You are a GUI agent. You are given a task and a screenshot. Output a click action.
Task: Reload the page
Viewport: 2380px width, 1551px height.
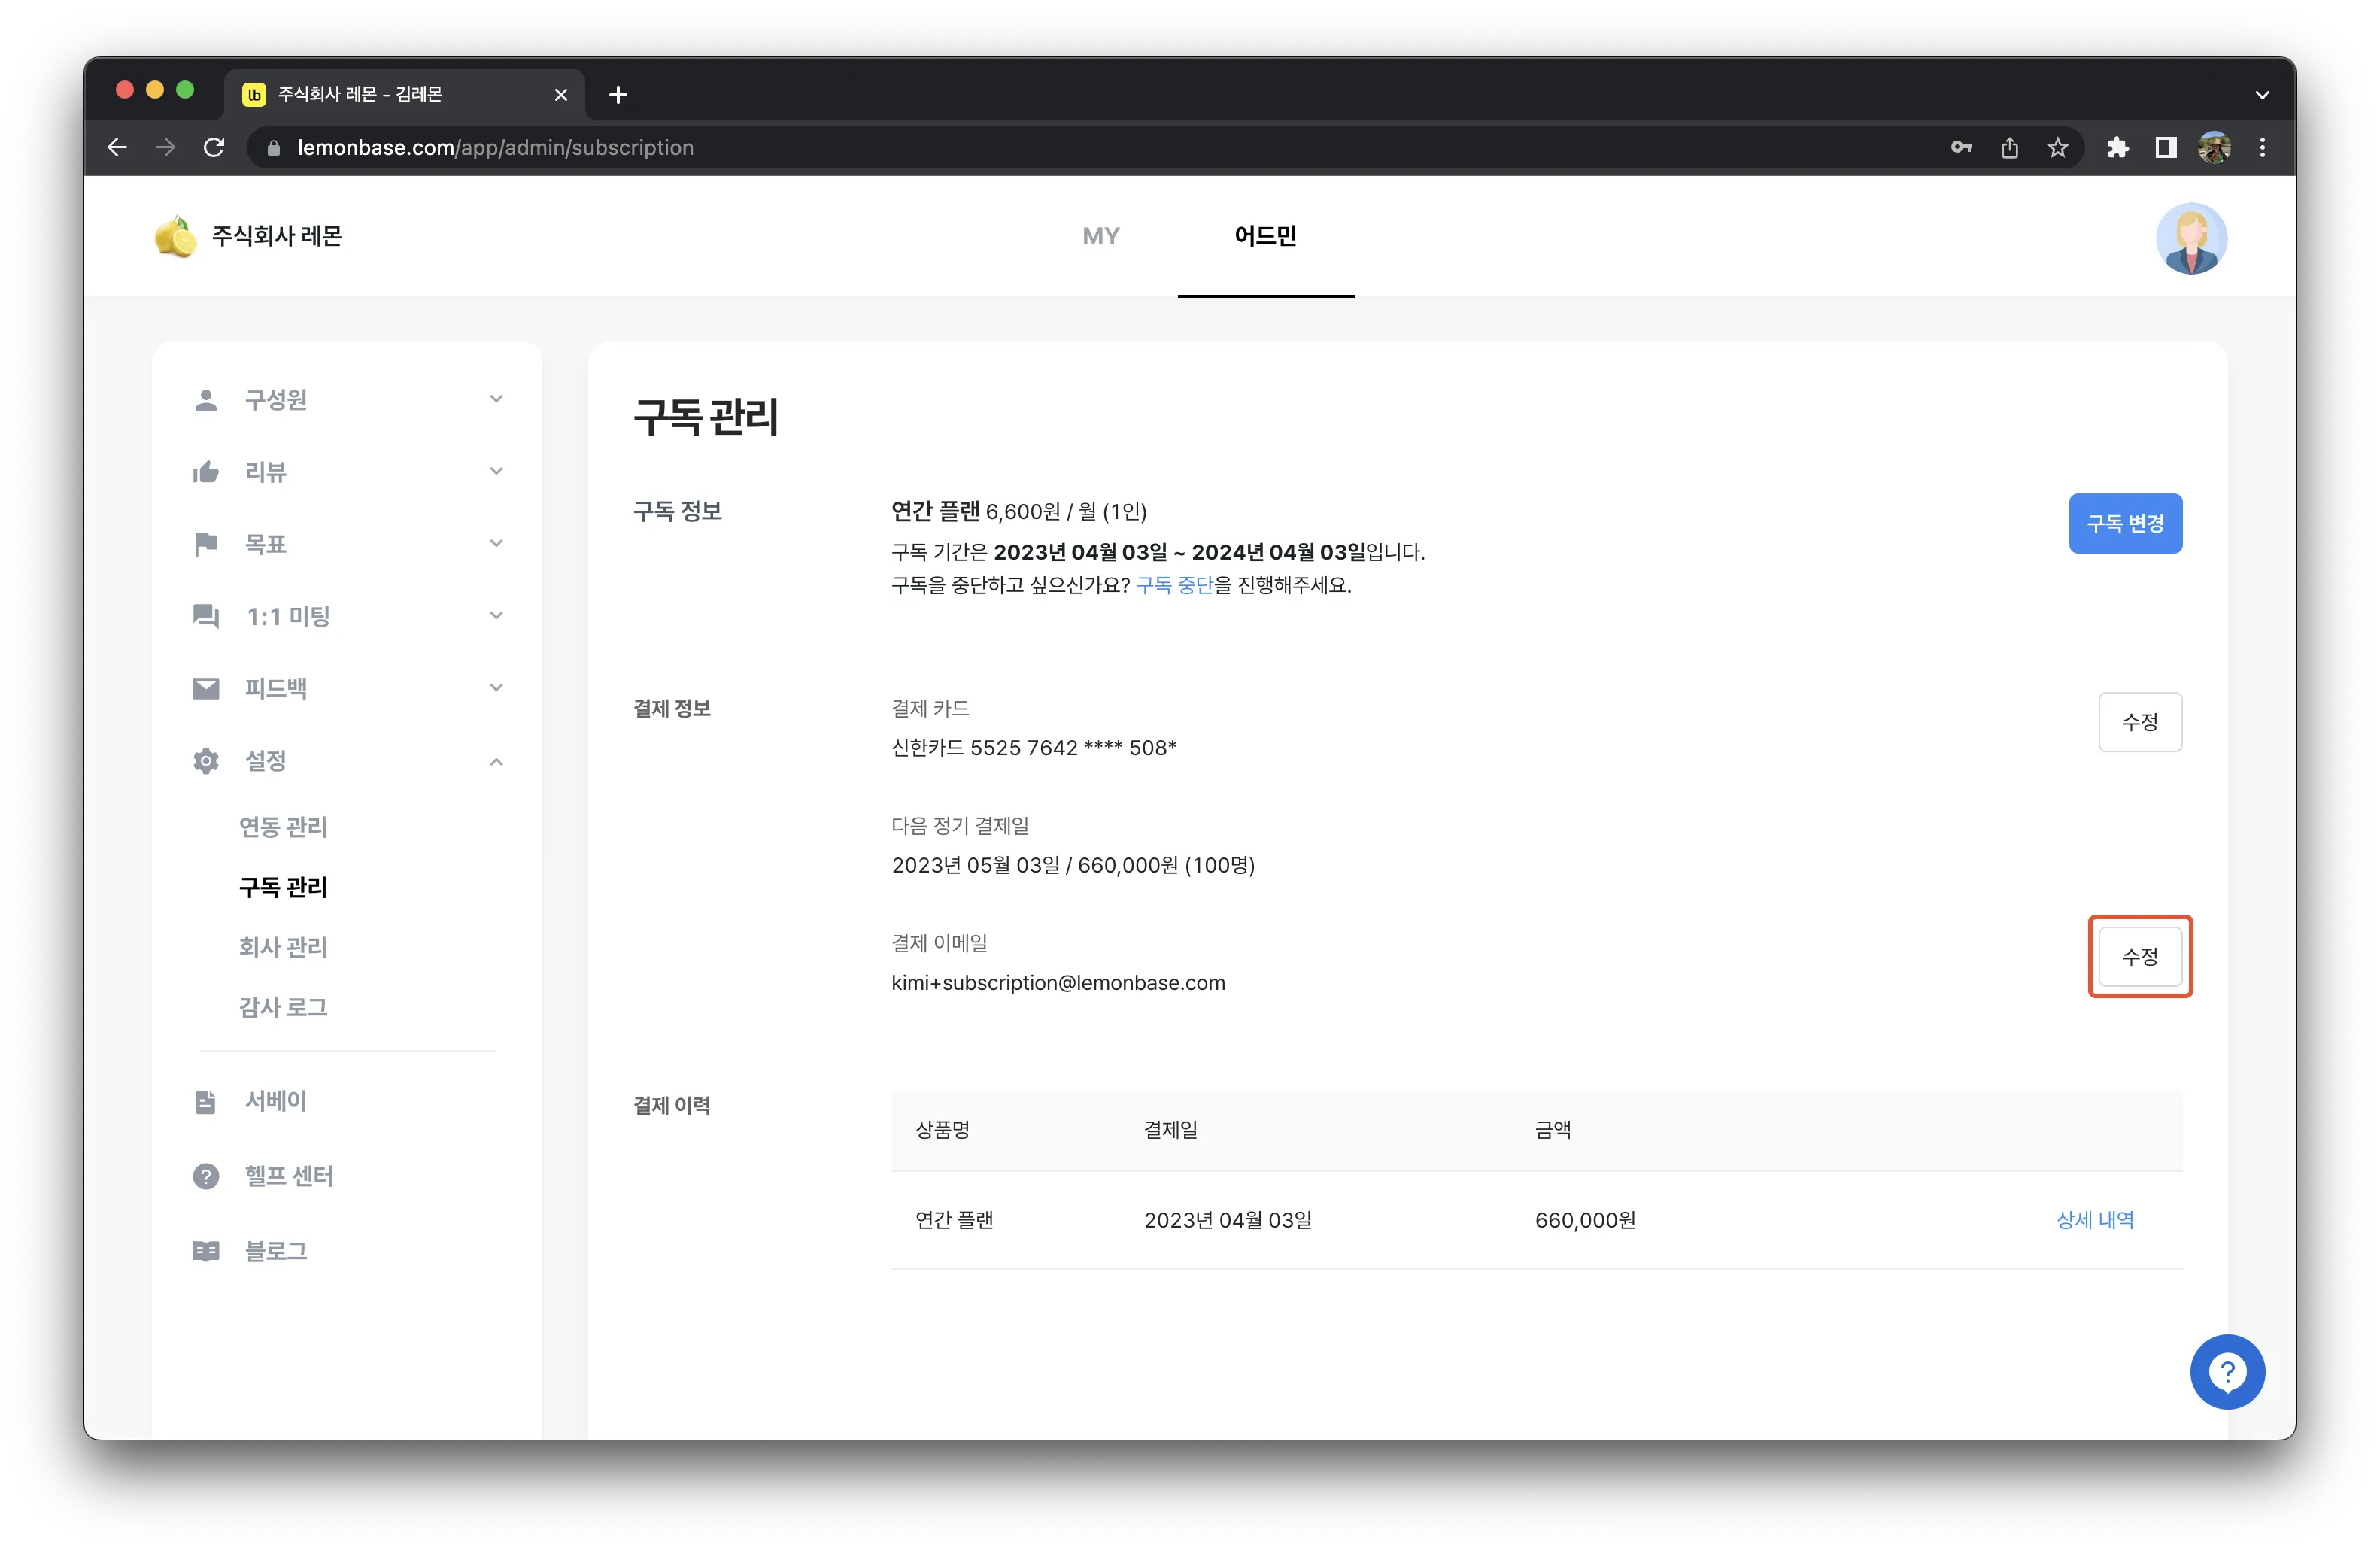(214, 148)
